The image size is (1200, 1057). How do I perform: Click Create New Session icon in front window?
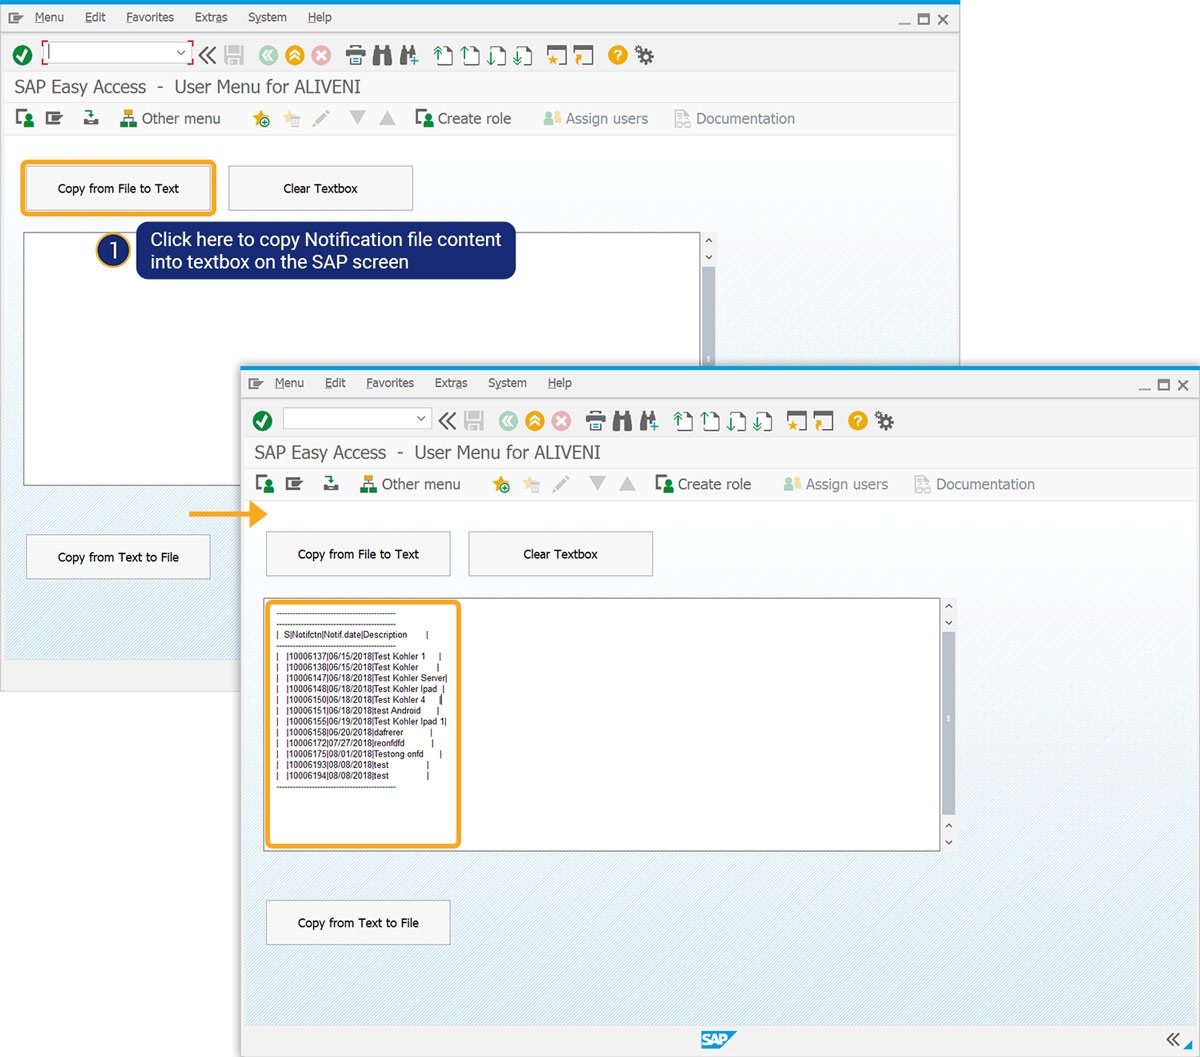[796, 421]
